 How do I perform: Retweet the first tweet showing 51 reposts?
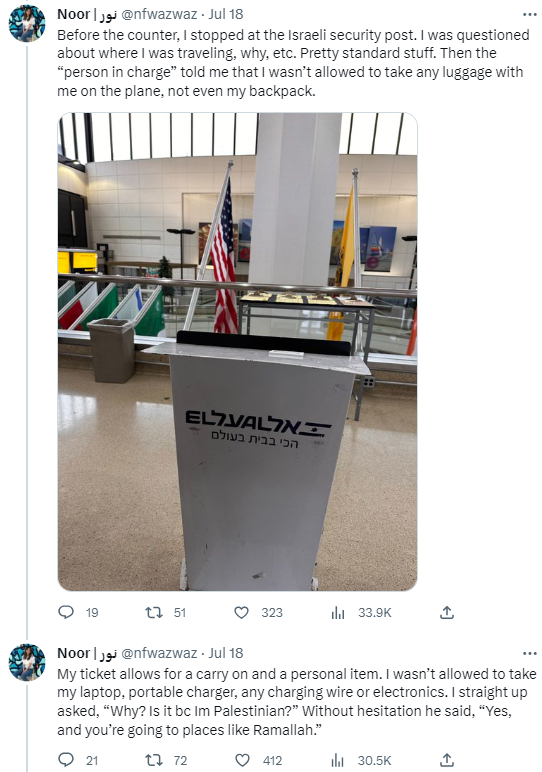pyautogui.click(x=154, y=612)
